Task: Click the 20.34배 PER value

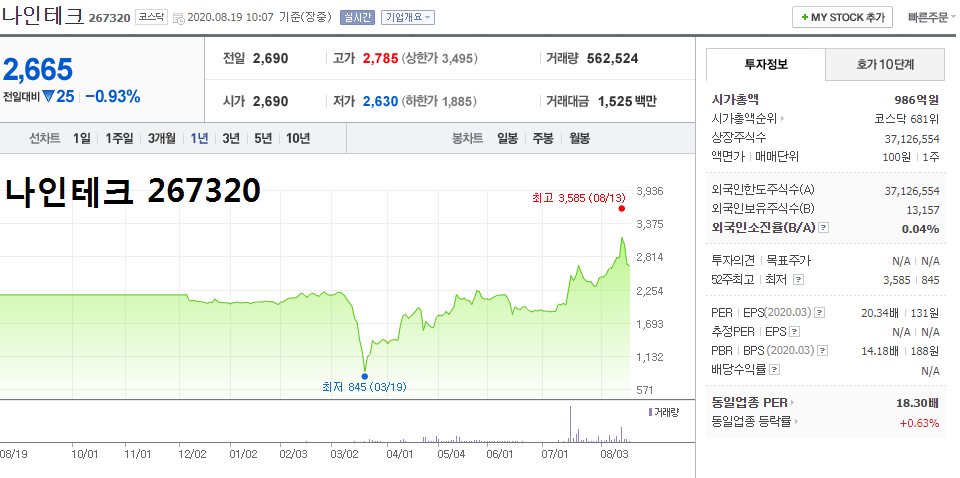Action: [x=880, y=313]
